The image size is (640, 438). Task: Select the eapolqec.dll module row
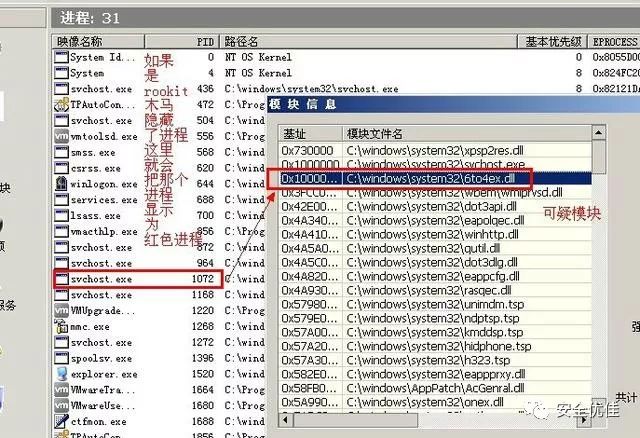(x=435, y=220)
